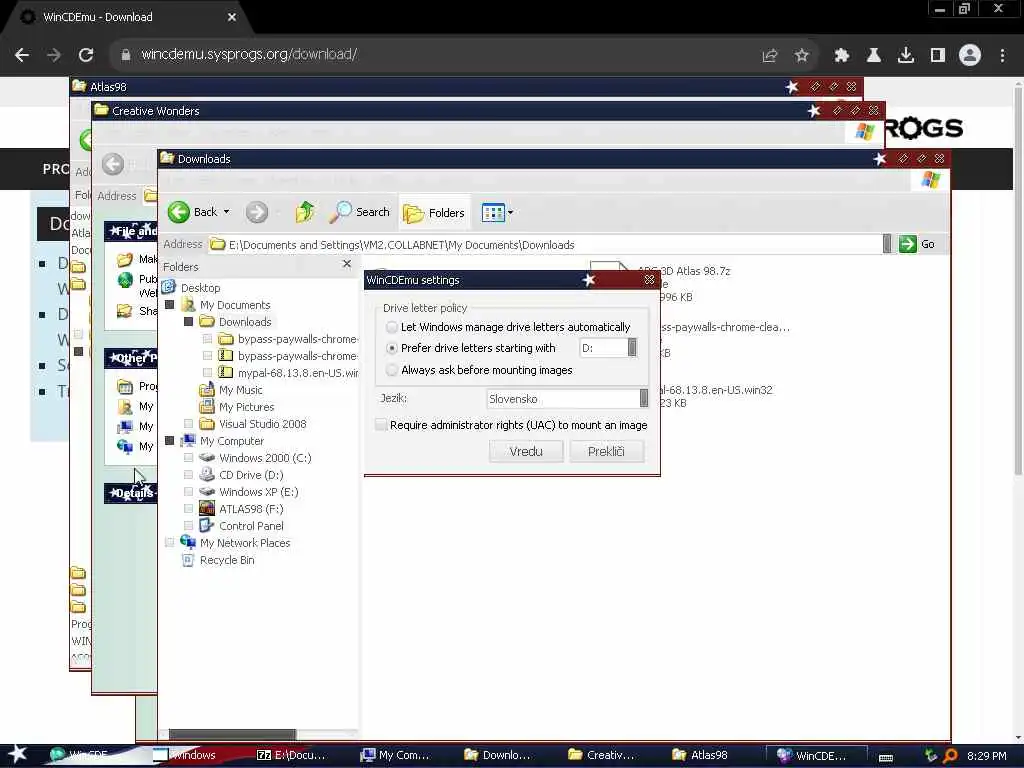1024x768 pixels.
Task: Open Chrome profile avatar
Action: (x=970, y=55)
